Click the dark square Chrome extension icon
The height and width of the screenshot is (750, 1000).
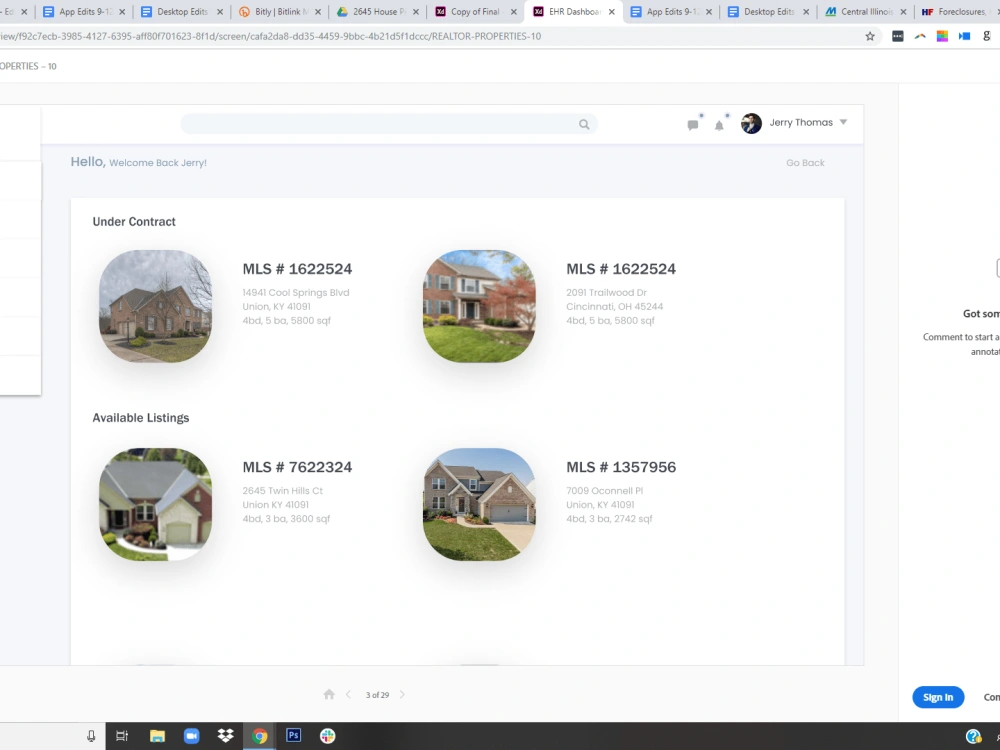tap(897, 36)
